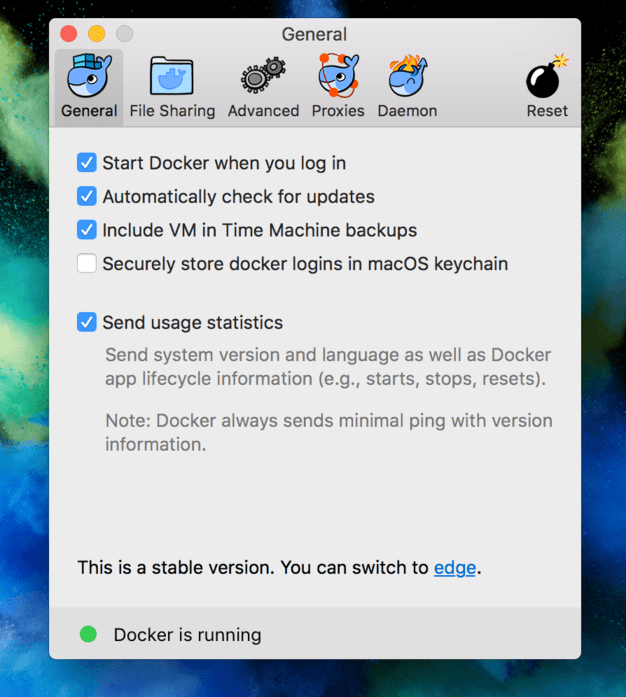Close the General preferences window
The image size is (626, 697).
pos(68,34)
